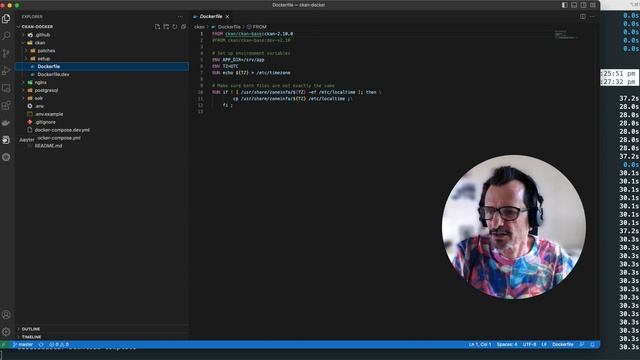Open the Manage gear icon
The height and width of the screenshot is (360, 640).
coord(6,332)
